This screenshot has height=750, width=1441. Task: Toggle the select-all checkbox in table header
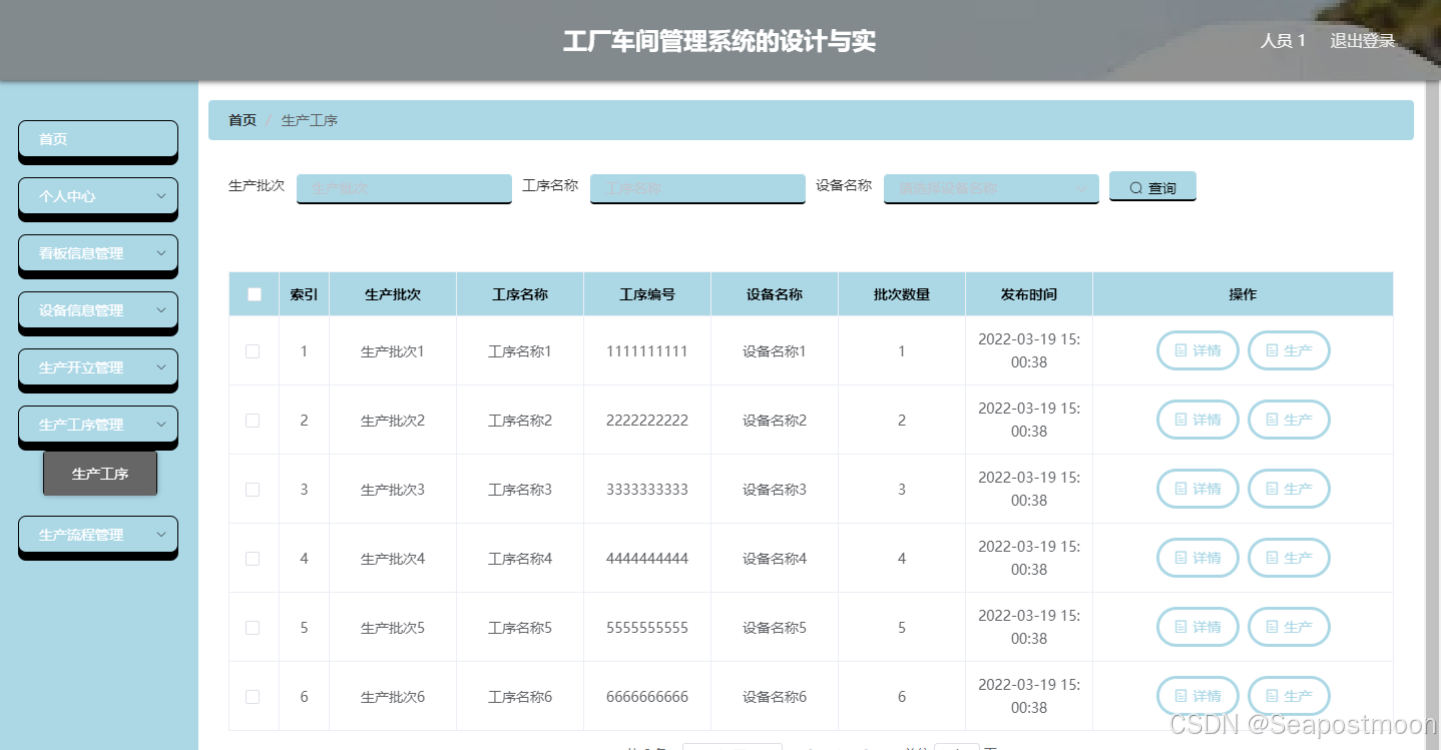(x=253, y=293)
